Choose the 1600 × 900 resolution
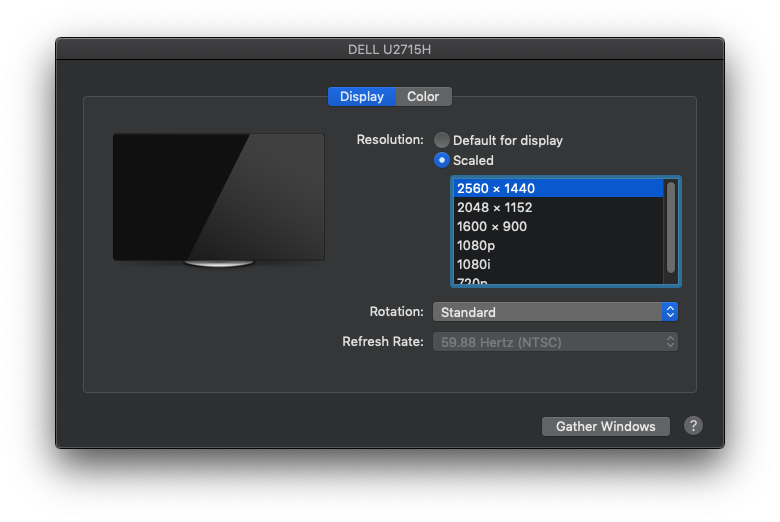This screenshot has width=780, height=522. coord(558,226)
